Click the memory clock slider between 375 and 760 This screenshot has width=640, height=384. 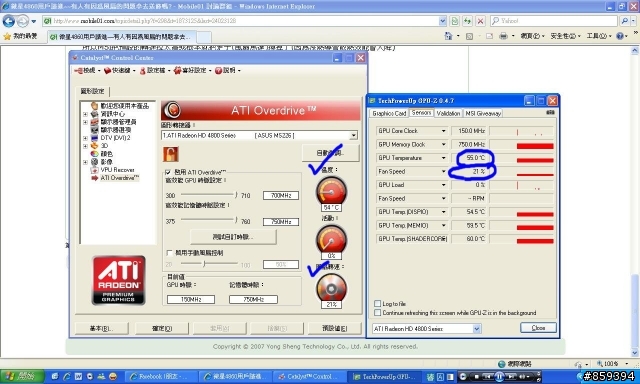209,221
